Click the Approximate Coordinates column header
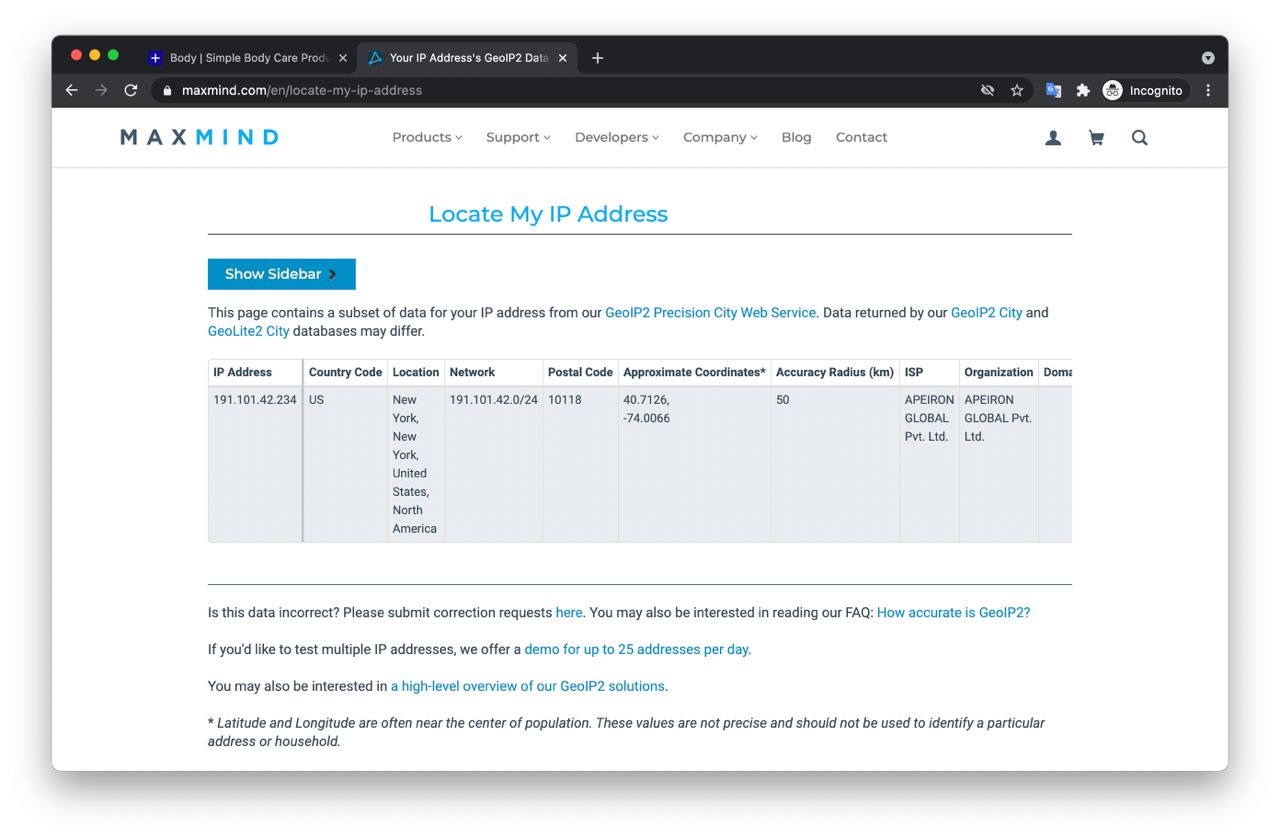This screenshot has height=839, width=1280. [x=694, y=372]
